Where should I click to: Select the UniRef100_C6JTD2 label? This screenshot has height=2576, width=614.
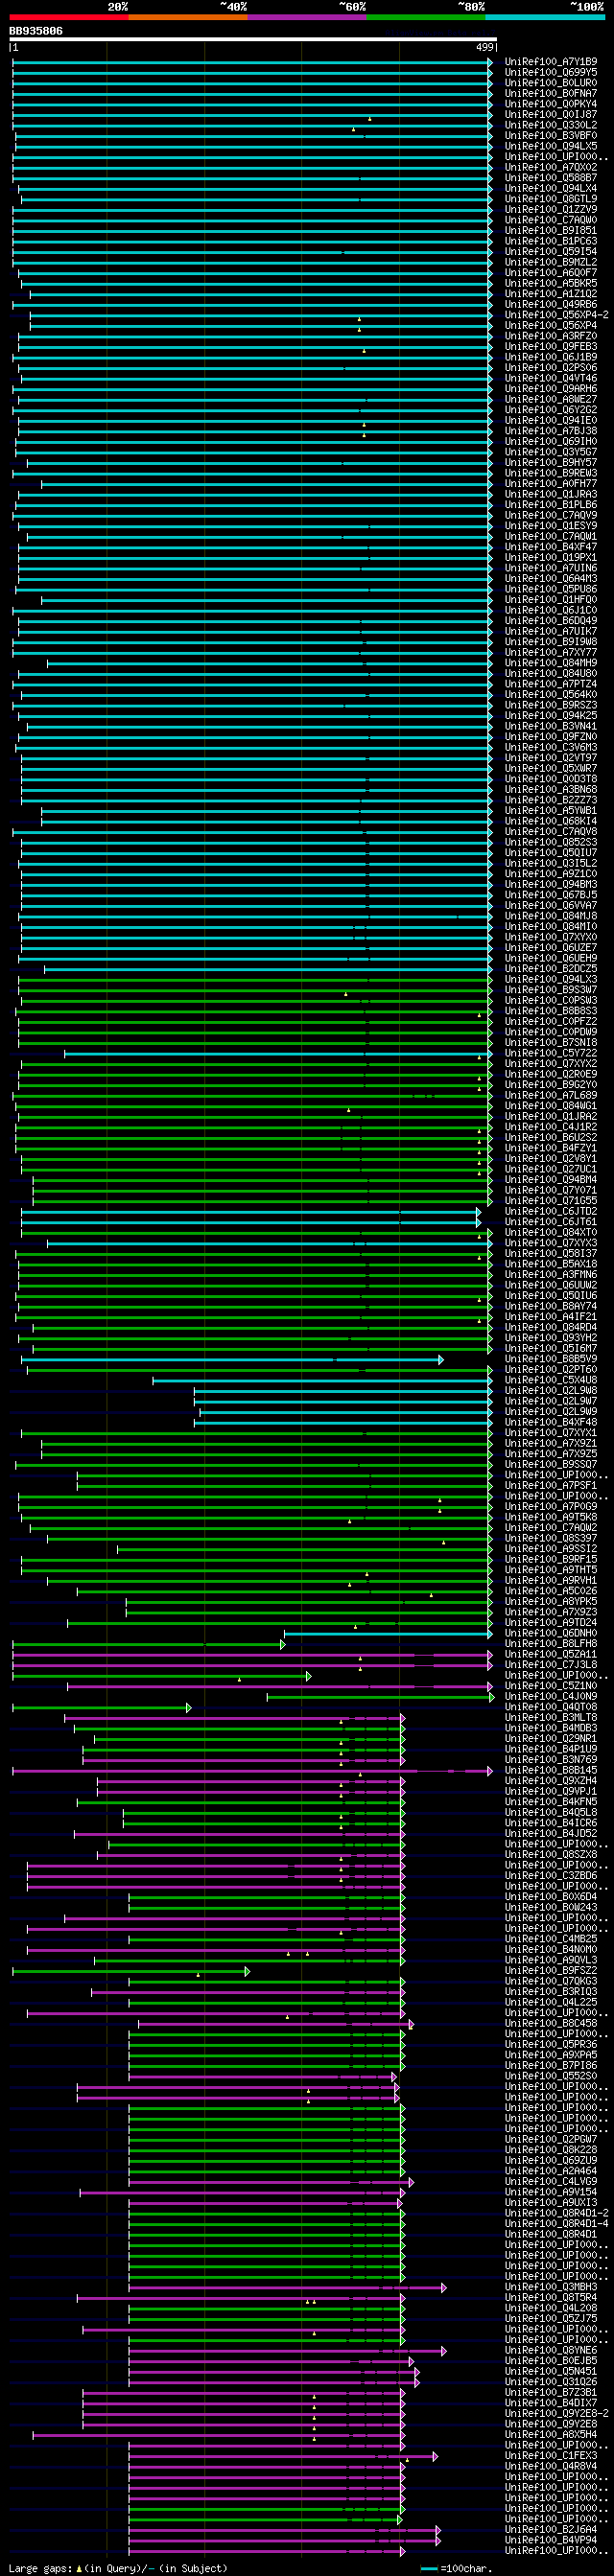tap(551, 1211)
